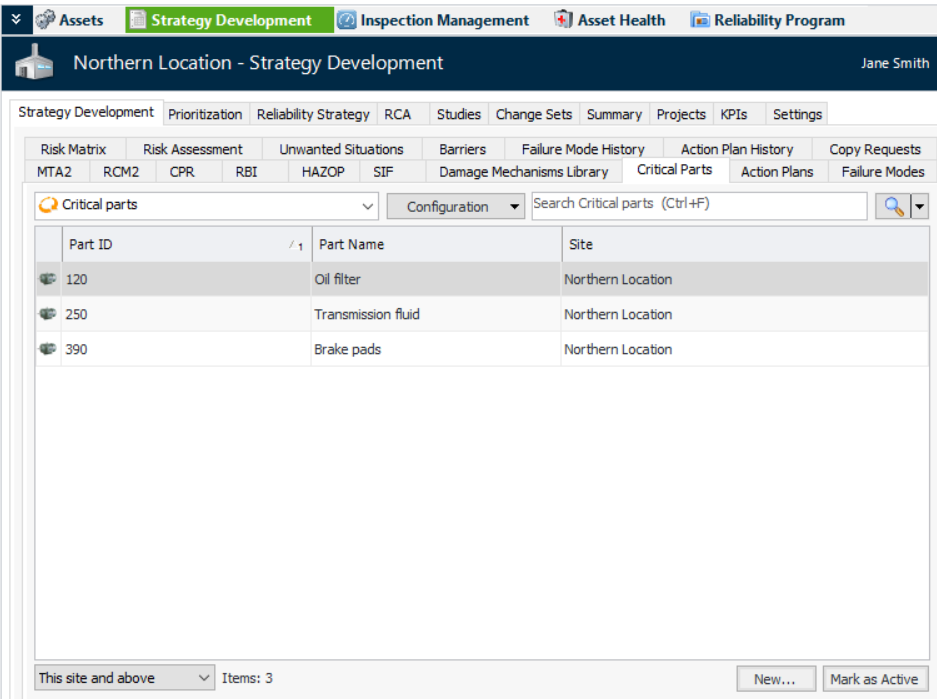
Task: Select the Brake pads part name
Action: [347, 350]
